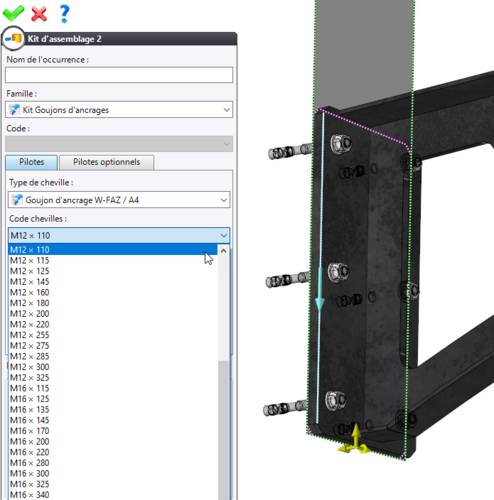Open help via blue question mark
The width and height of the screenshot is (494, 500).
point(64,14)
